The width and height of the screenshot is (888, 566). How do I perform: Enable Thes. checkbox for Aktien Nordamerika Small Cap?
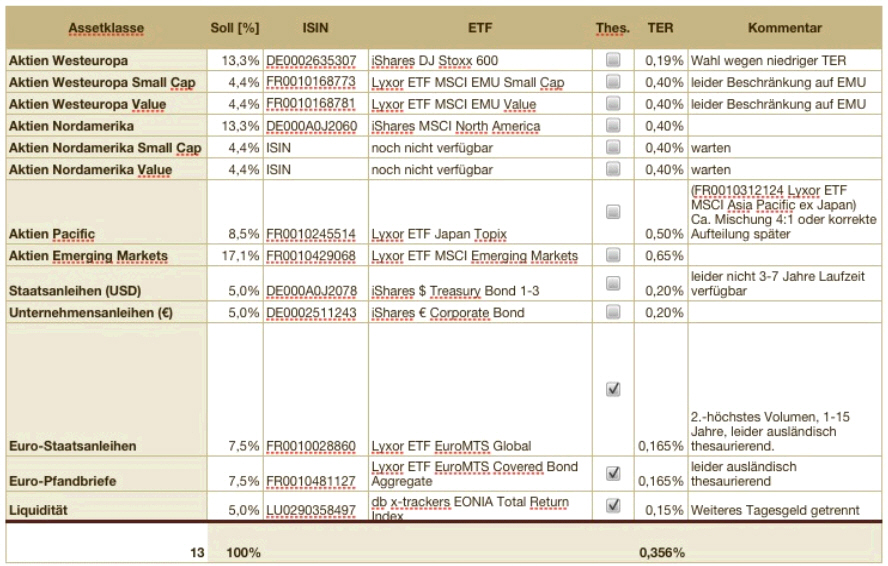click(613, 147)
